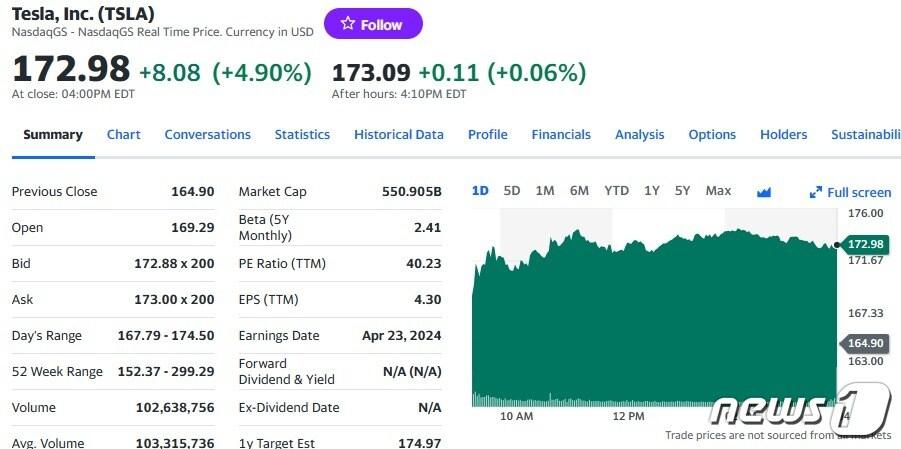Open the Financials tab
901x449 pixels.
(561, 135)
